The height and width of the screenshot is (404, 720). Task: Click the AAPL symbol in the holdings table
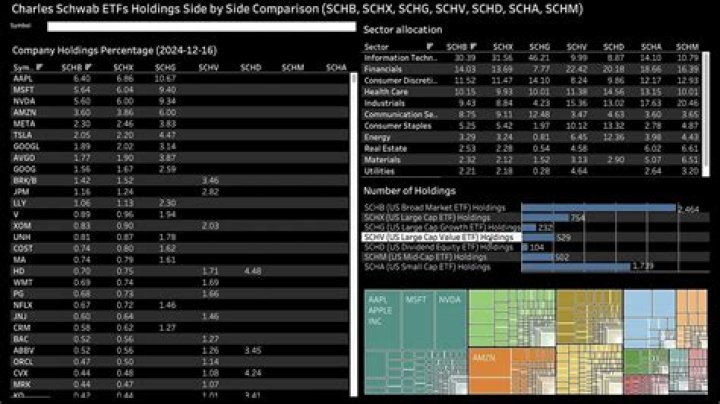click(x=23, y=79)
